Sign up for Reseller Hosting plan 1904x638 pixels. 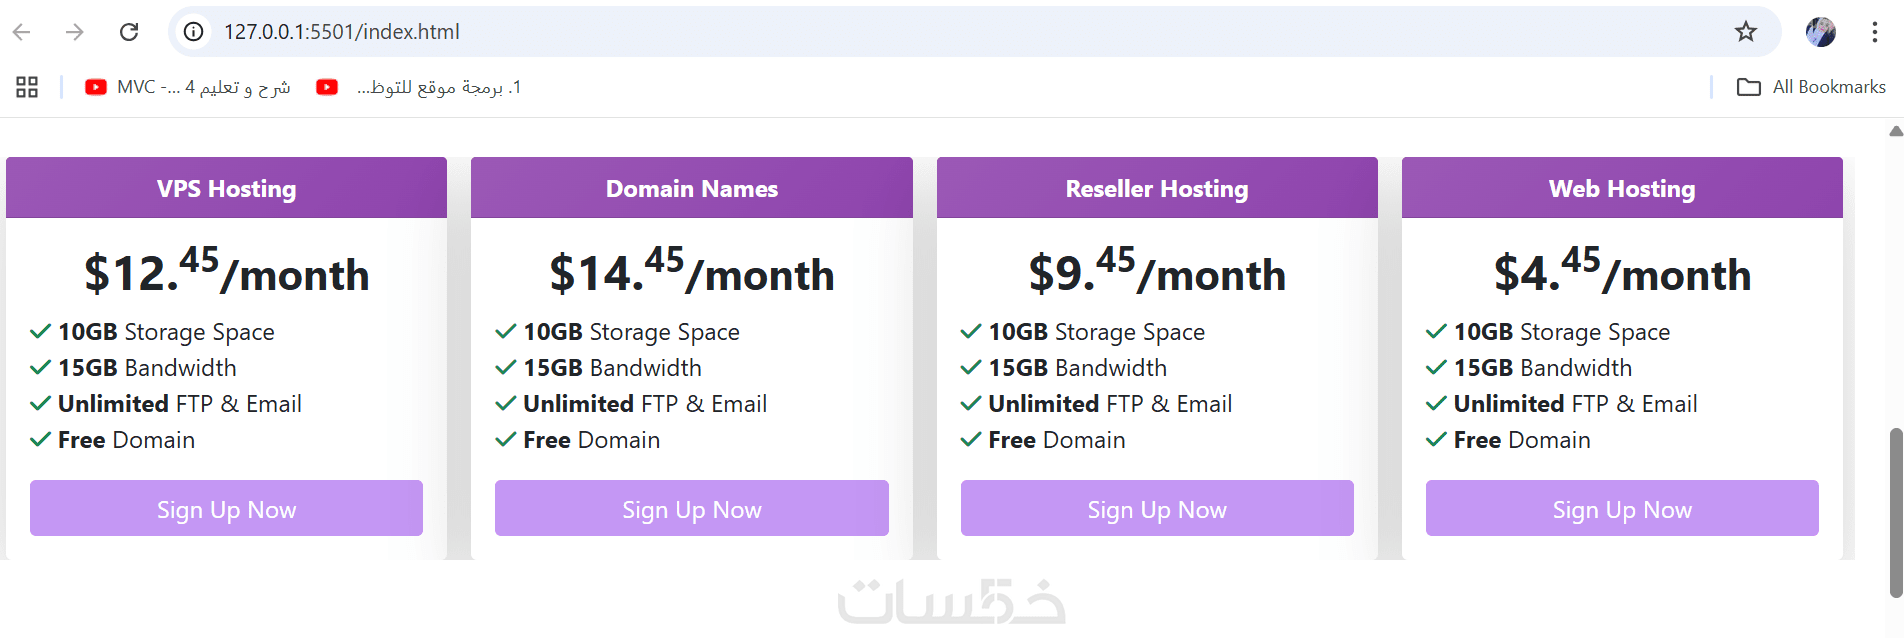(x=1157, y=509)
